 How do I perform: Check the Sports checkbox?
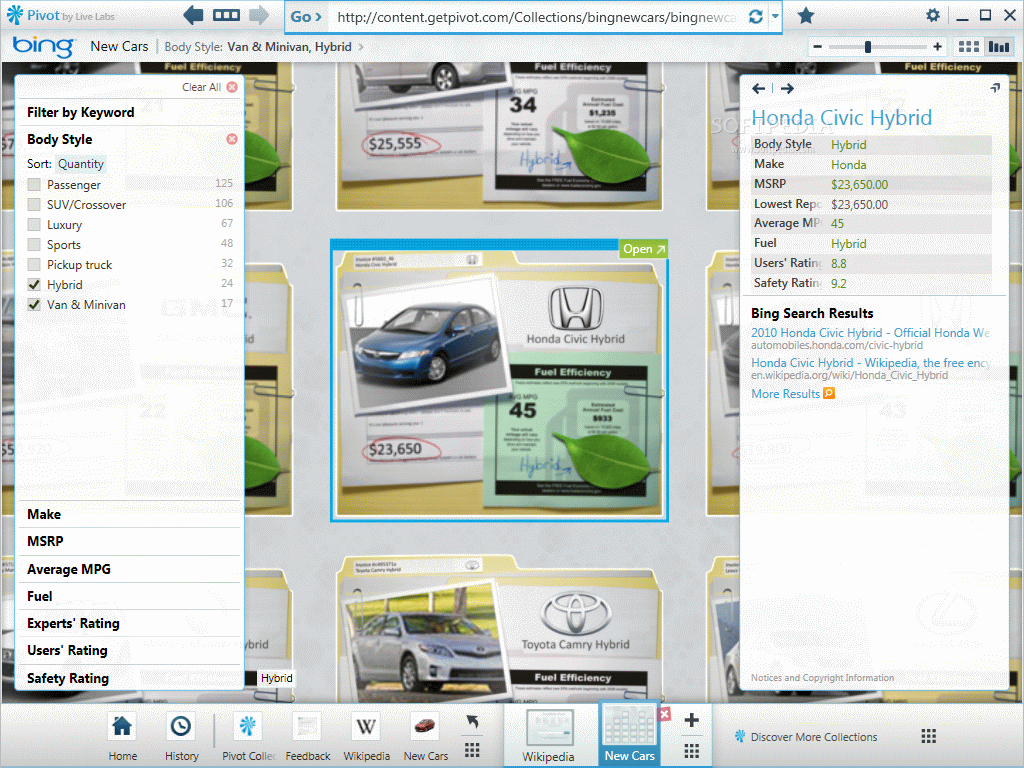tap(34, 245)
